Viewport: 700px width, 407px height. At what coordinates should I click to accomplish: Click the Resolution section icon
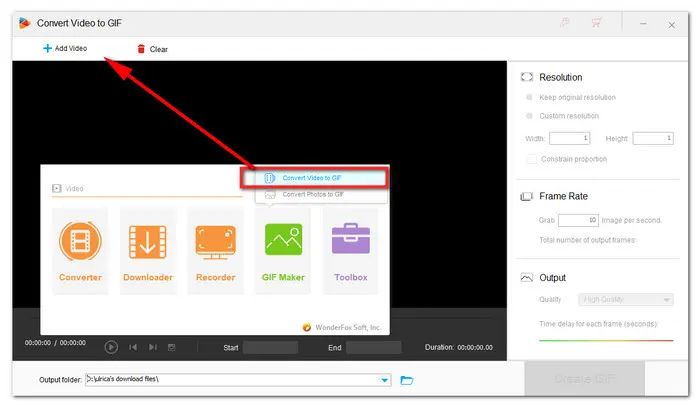(x=527, y=77)
